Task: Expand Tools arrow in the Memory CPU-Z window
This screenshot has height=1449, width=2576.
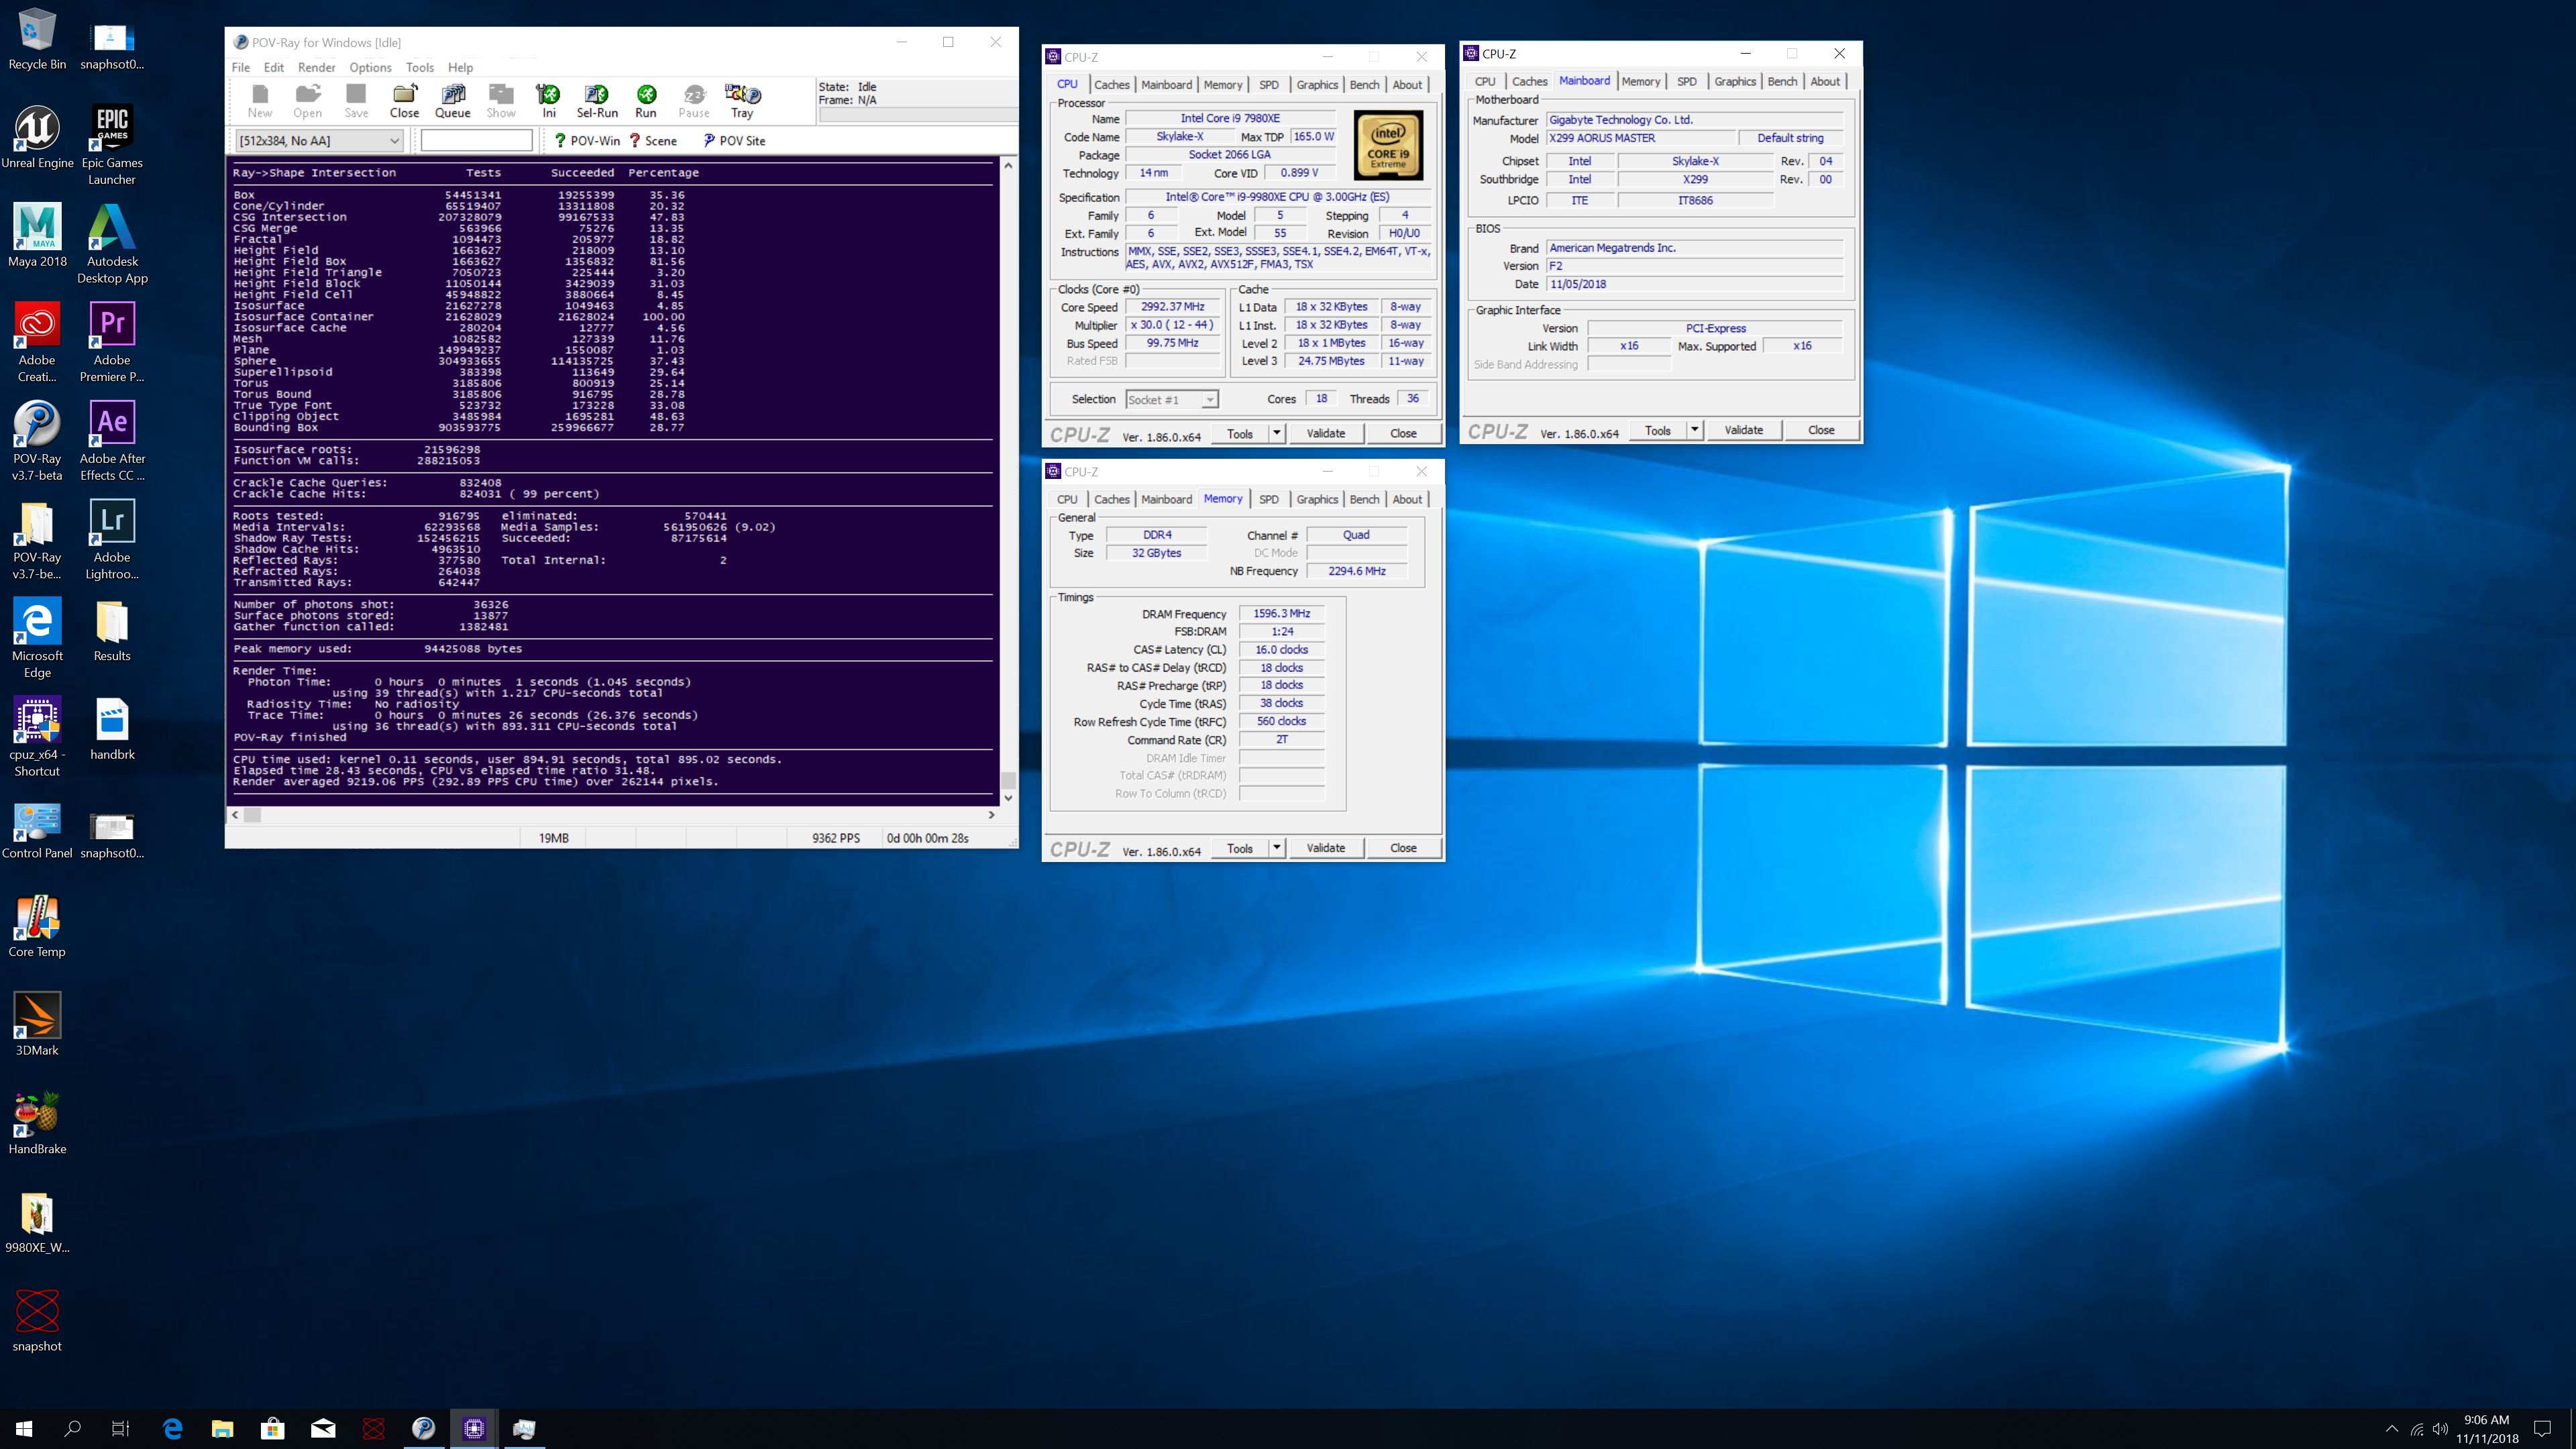Action: (1276, 848)
